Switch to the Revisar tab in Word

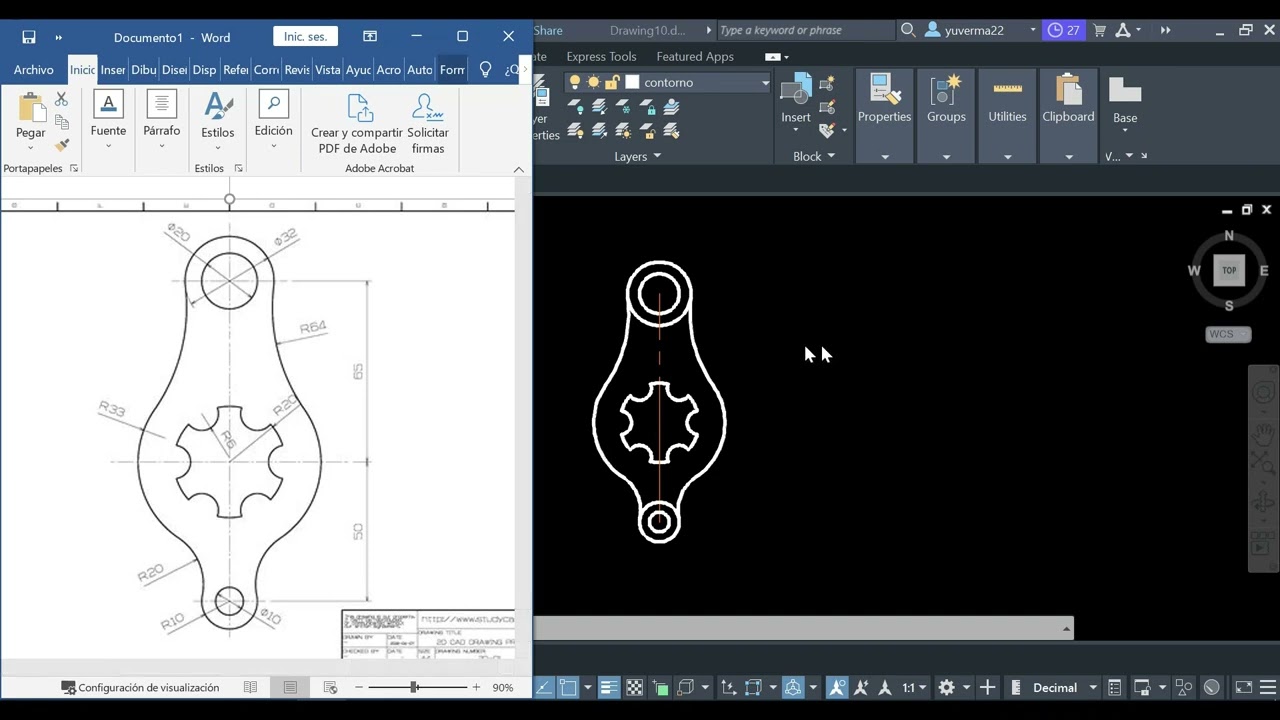[297, 70]
